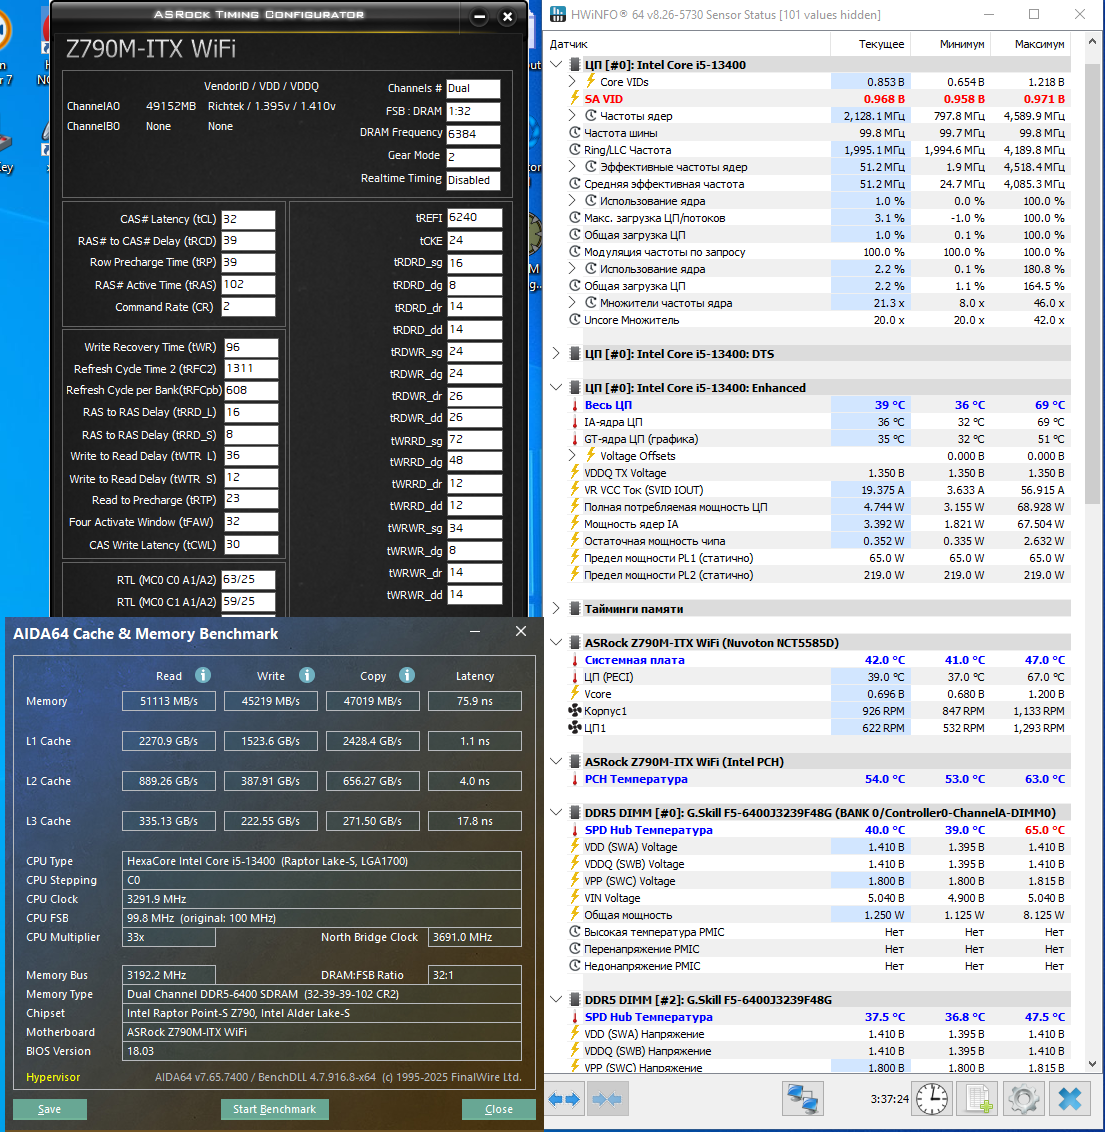This screenshot has height=1132, width=1105.
Task: Expand the Intel Core i5-13400: DTS group
Action: click(556, 354)
